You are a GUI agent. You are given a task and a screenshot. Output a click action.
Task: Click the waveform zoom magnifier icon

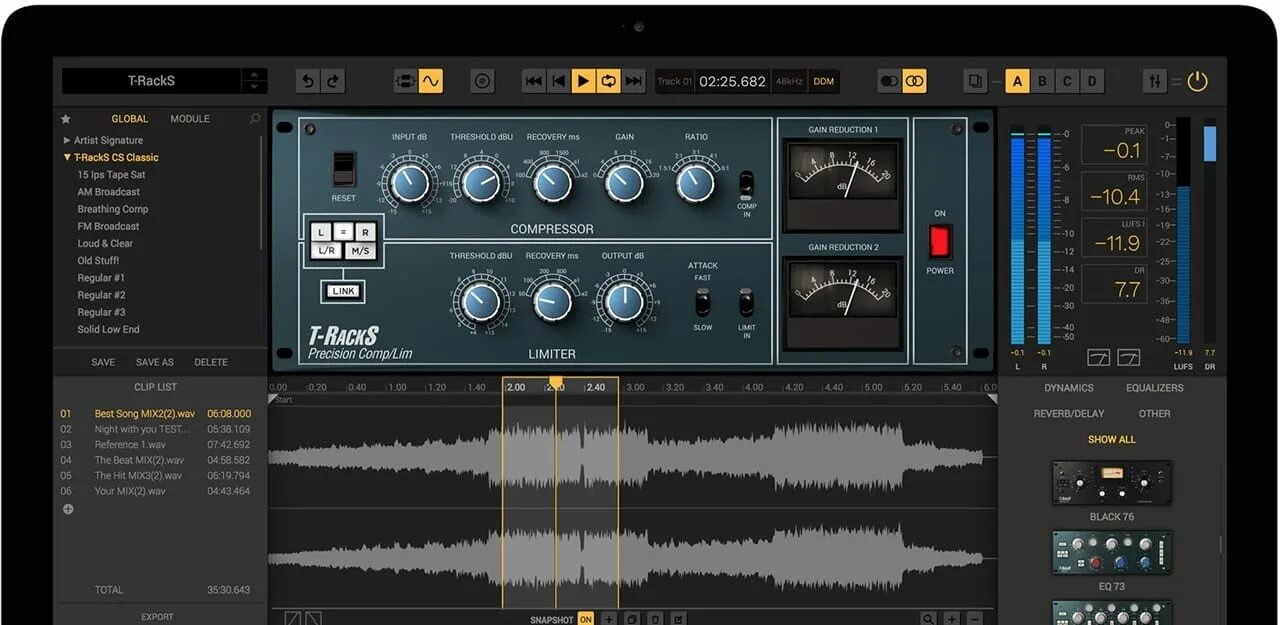click(930, 619)
